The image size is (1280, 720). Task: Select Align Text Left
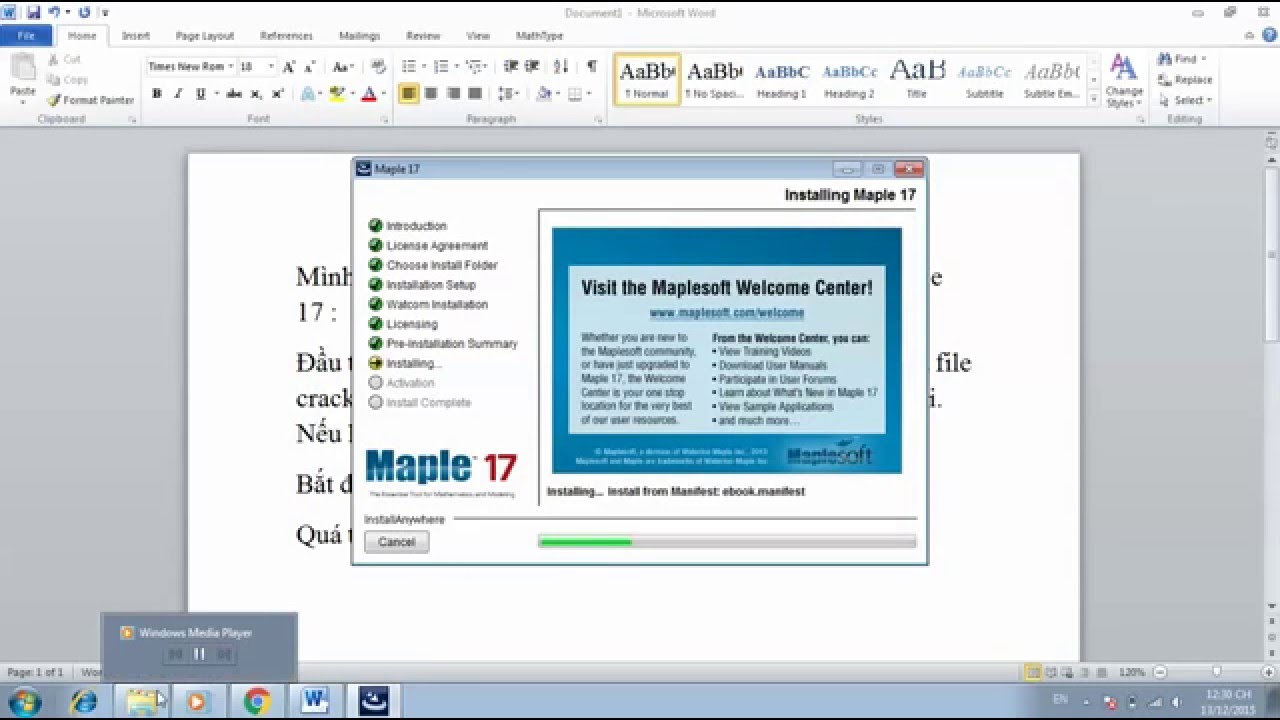click(408, 93)
